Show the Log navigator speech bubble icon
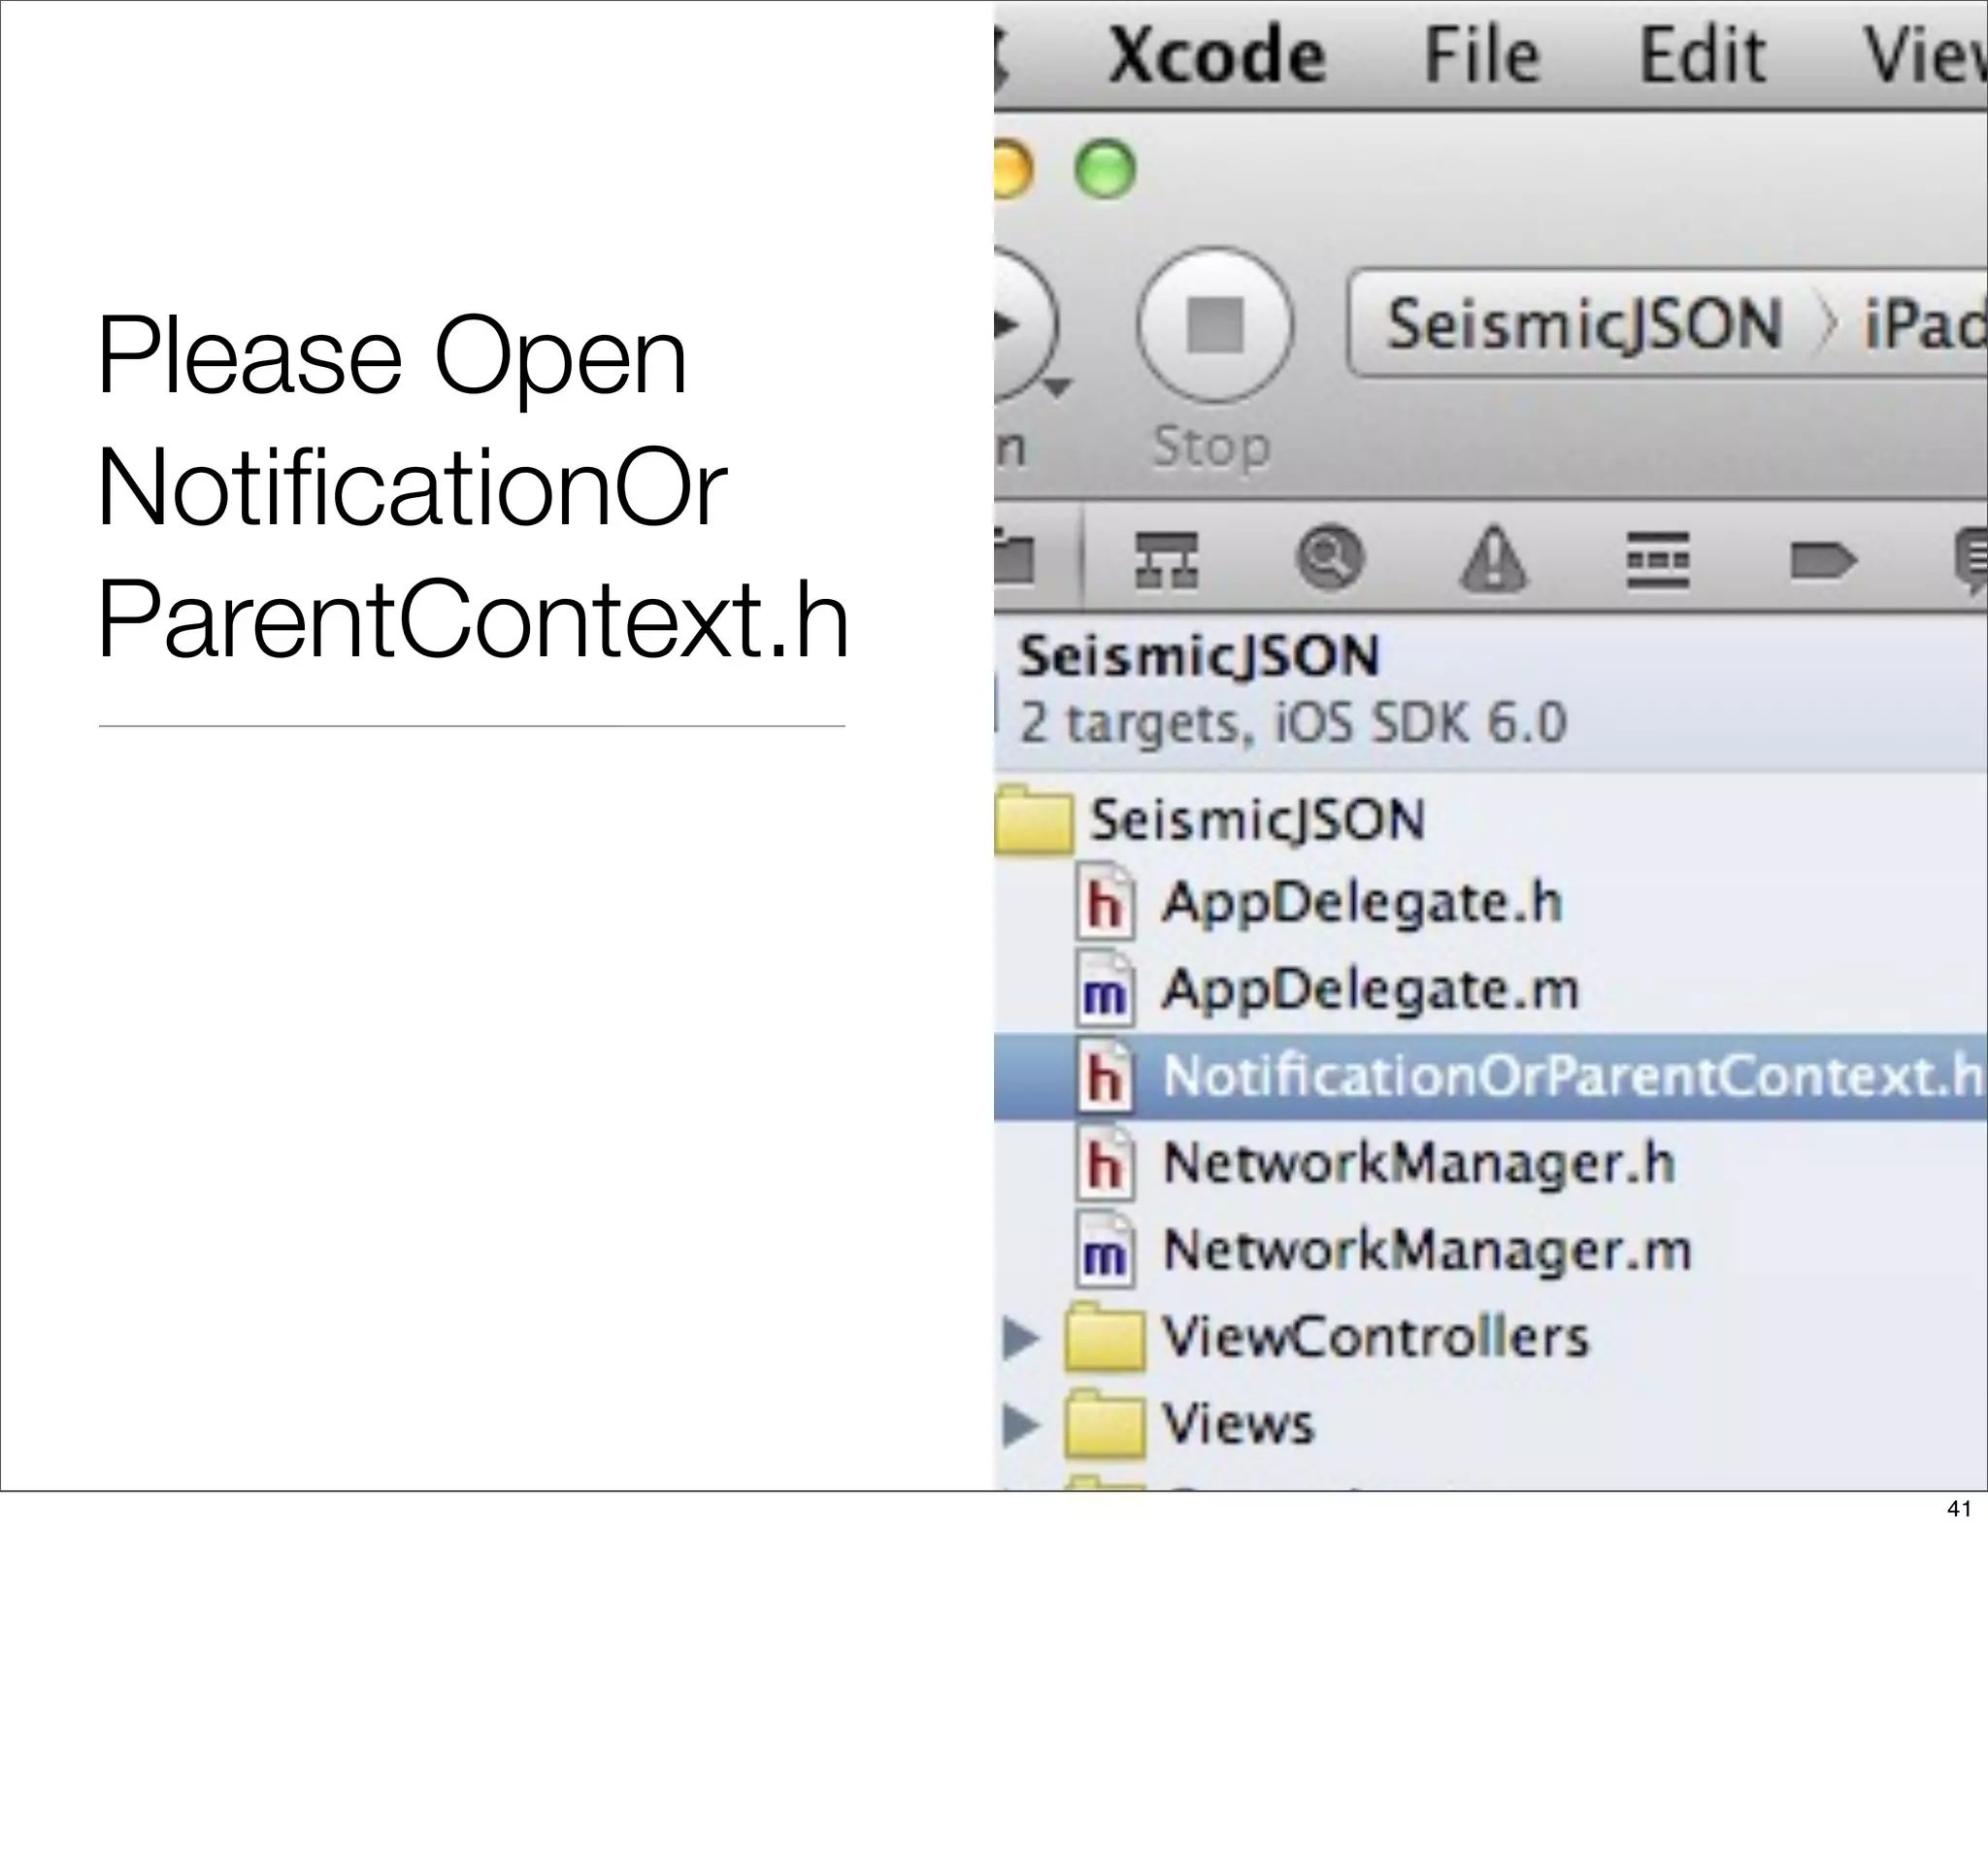 pyautogui.click(x=1971, y=560)
